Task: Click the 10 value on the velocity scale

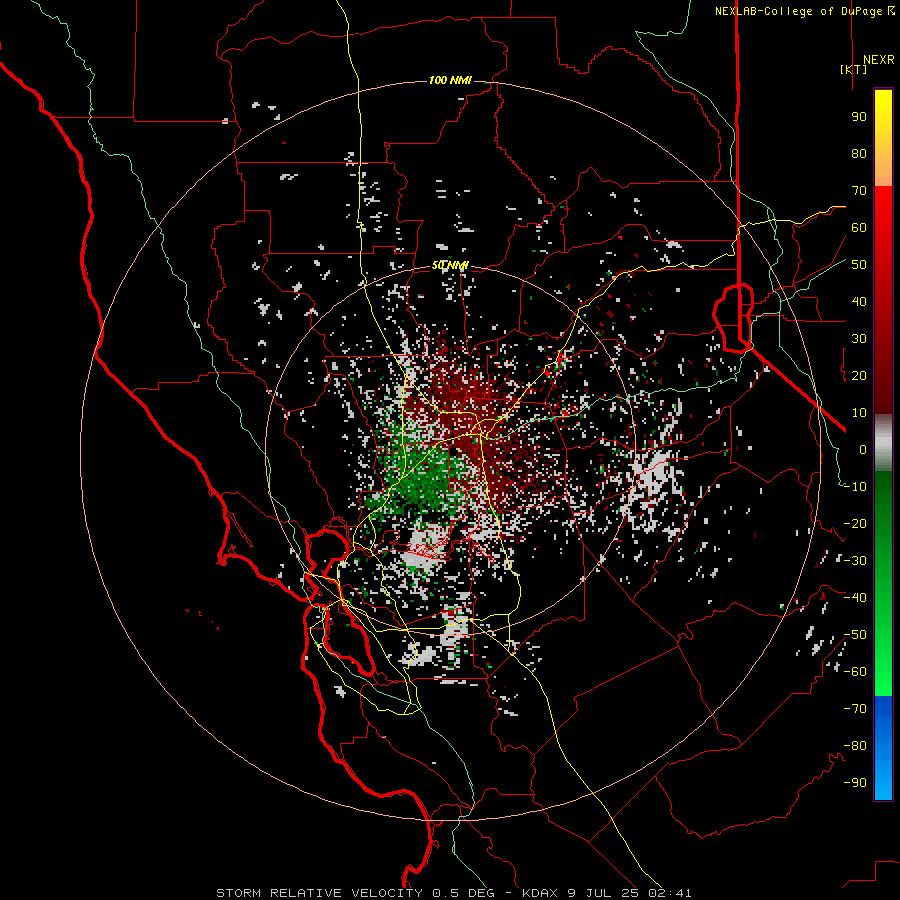Action: [859, 413]
